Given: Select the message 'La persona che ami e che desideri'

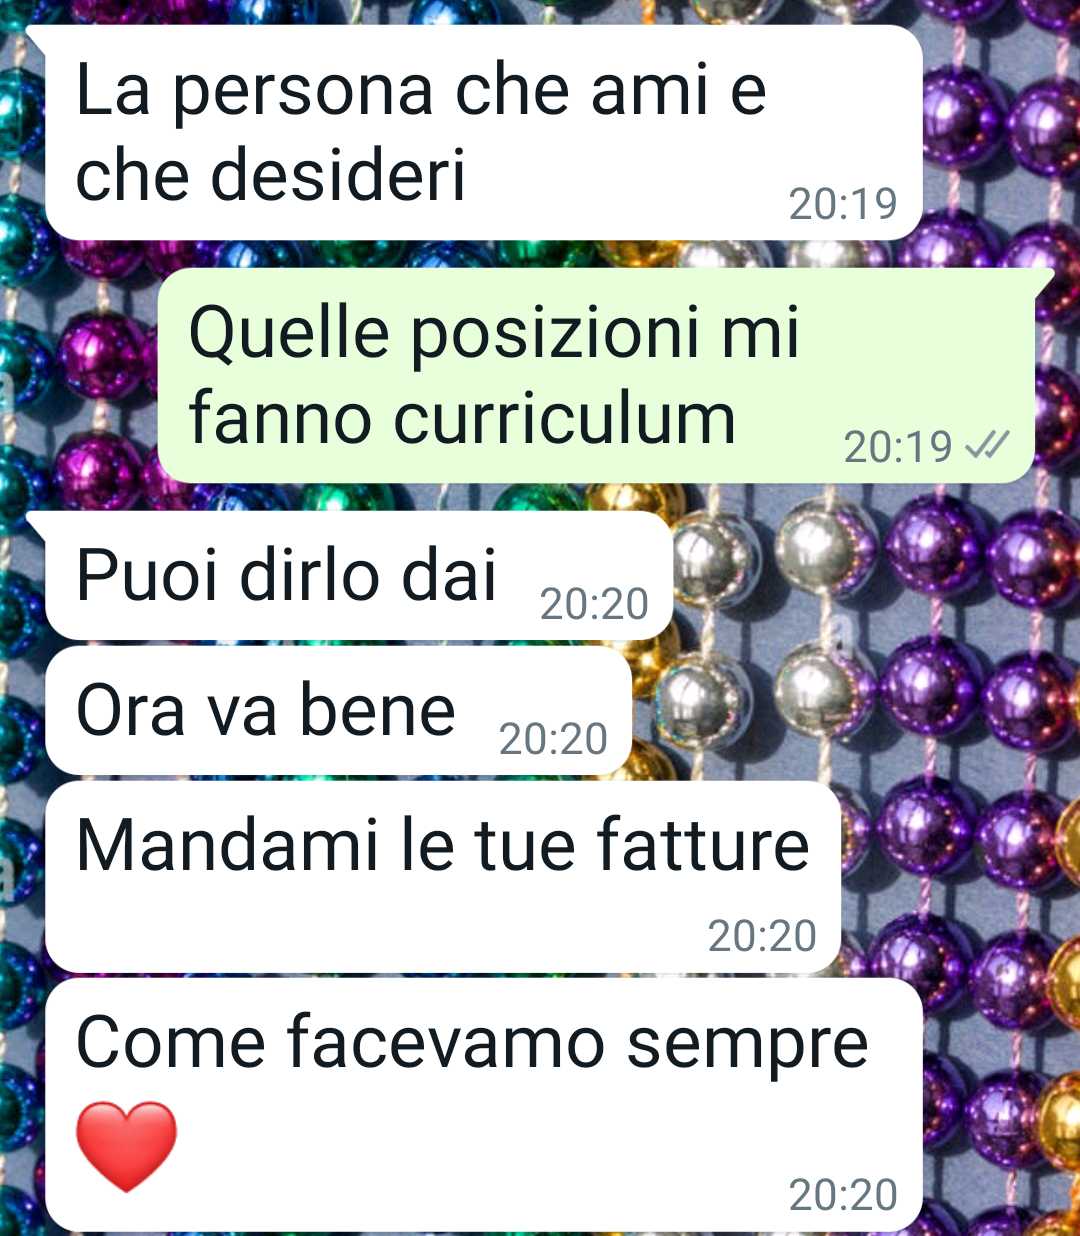Looking at the screenshot, I should (x=483, y=132).
